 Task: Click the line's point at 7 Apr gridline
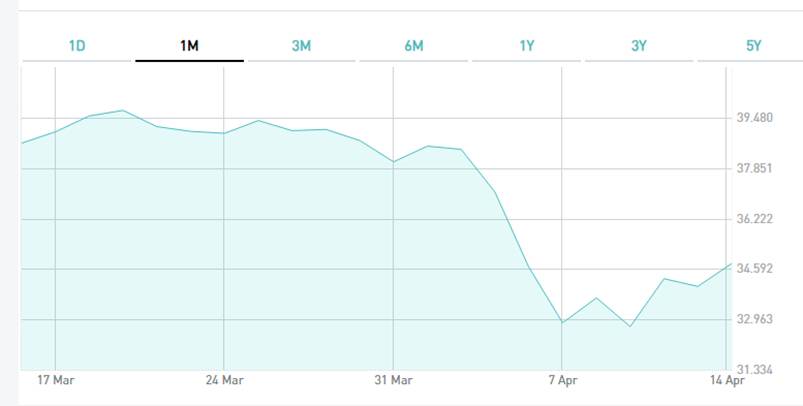[562, 323]
